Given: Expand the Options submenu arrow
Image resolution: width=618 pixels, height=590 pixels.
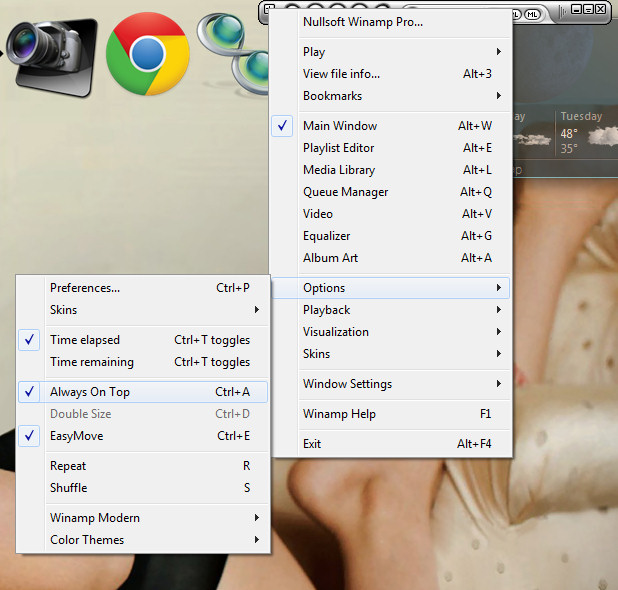Looking at the screenshot, I should [x=499, y=288].
